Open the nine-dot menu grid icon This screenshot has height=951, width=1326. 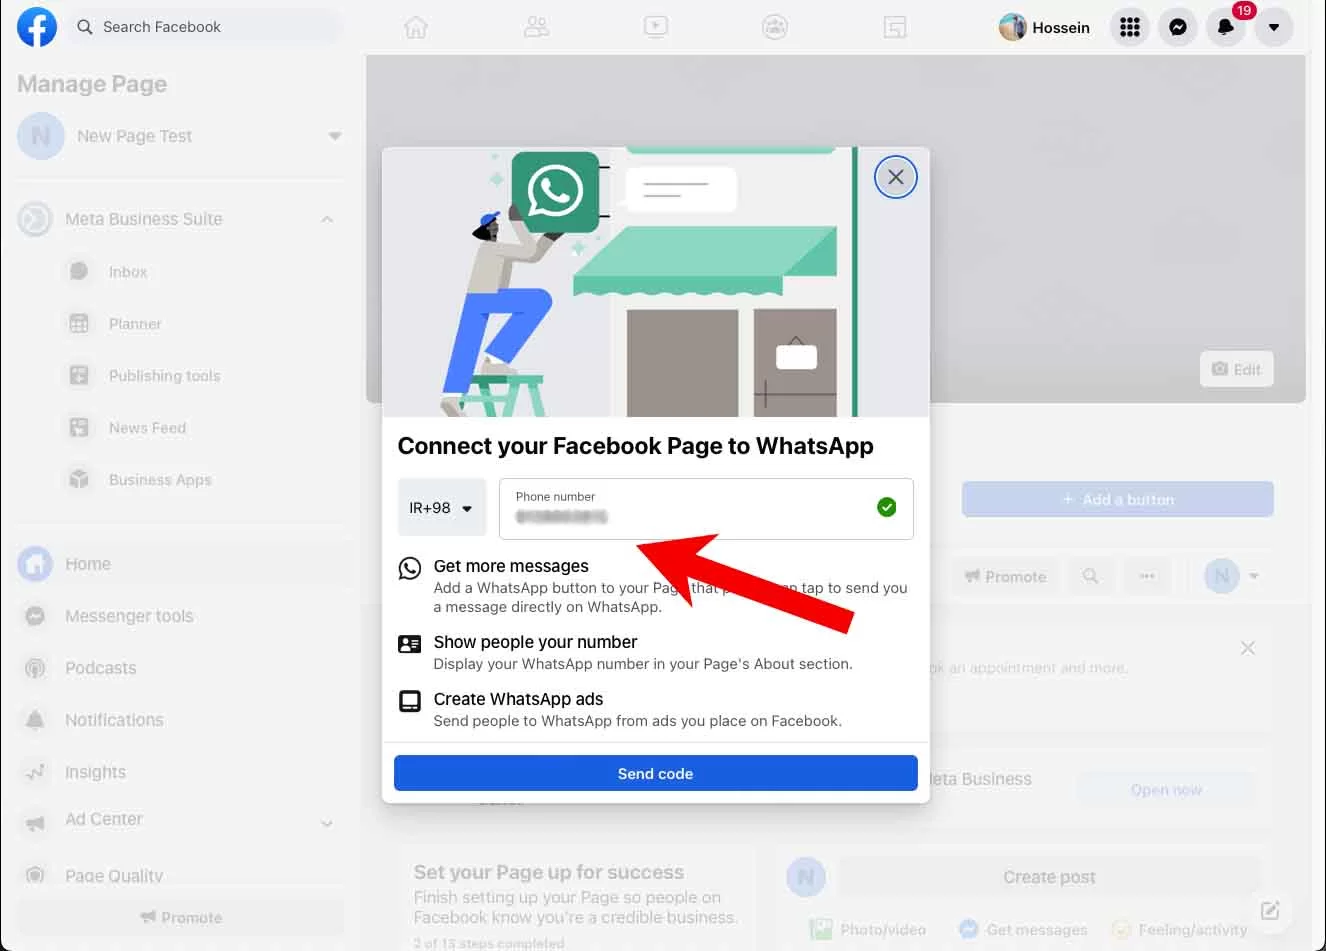pyautogui.click(x=1130, y=28)
